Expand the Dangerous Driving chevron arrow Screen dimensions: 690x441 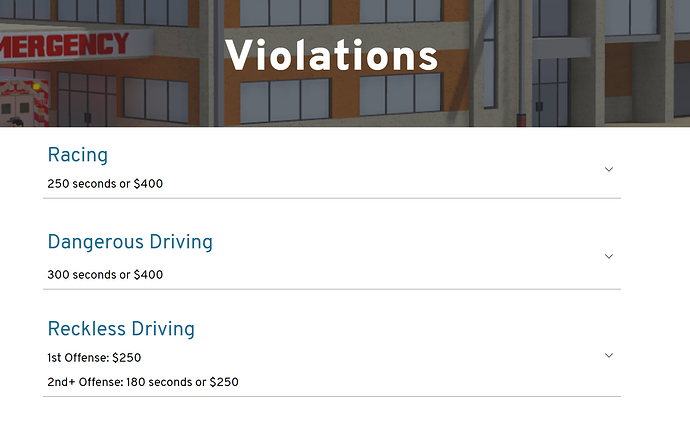tap(609, 256)
